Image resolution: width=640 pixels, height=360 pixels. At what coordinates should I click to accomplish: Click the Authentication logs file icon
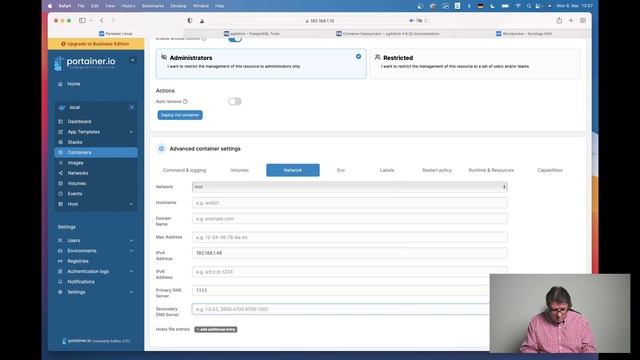click(x=60, y=271)
